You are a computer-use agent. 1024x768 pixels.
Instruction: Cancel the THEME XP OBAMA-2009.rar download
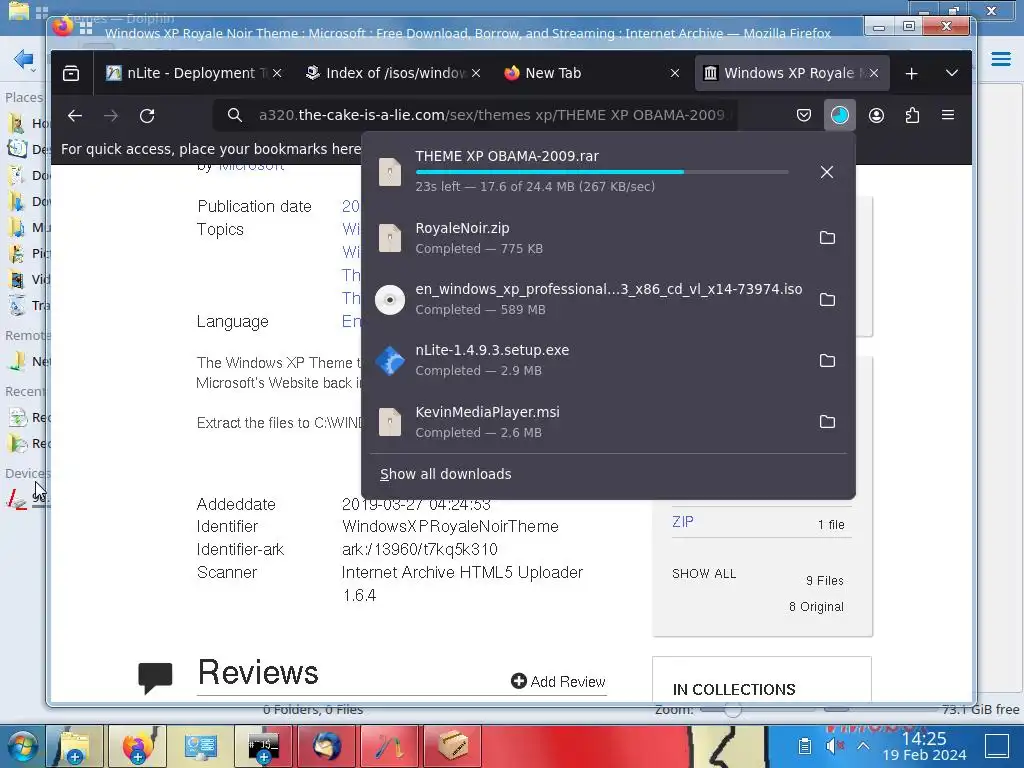(827, 172)
